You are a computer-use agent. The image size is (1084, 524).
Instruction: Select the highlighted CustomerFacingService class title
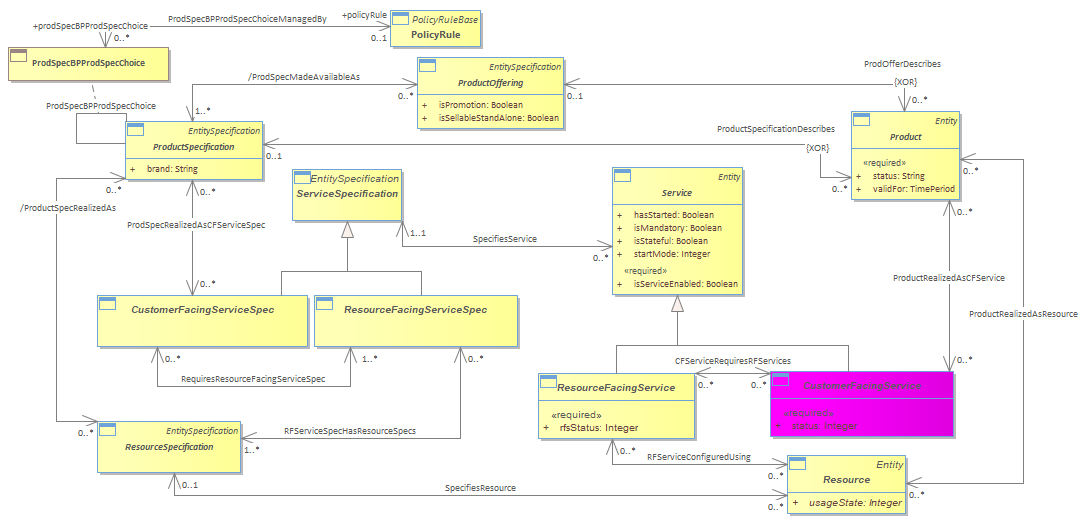click(x=862, y=386)
